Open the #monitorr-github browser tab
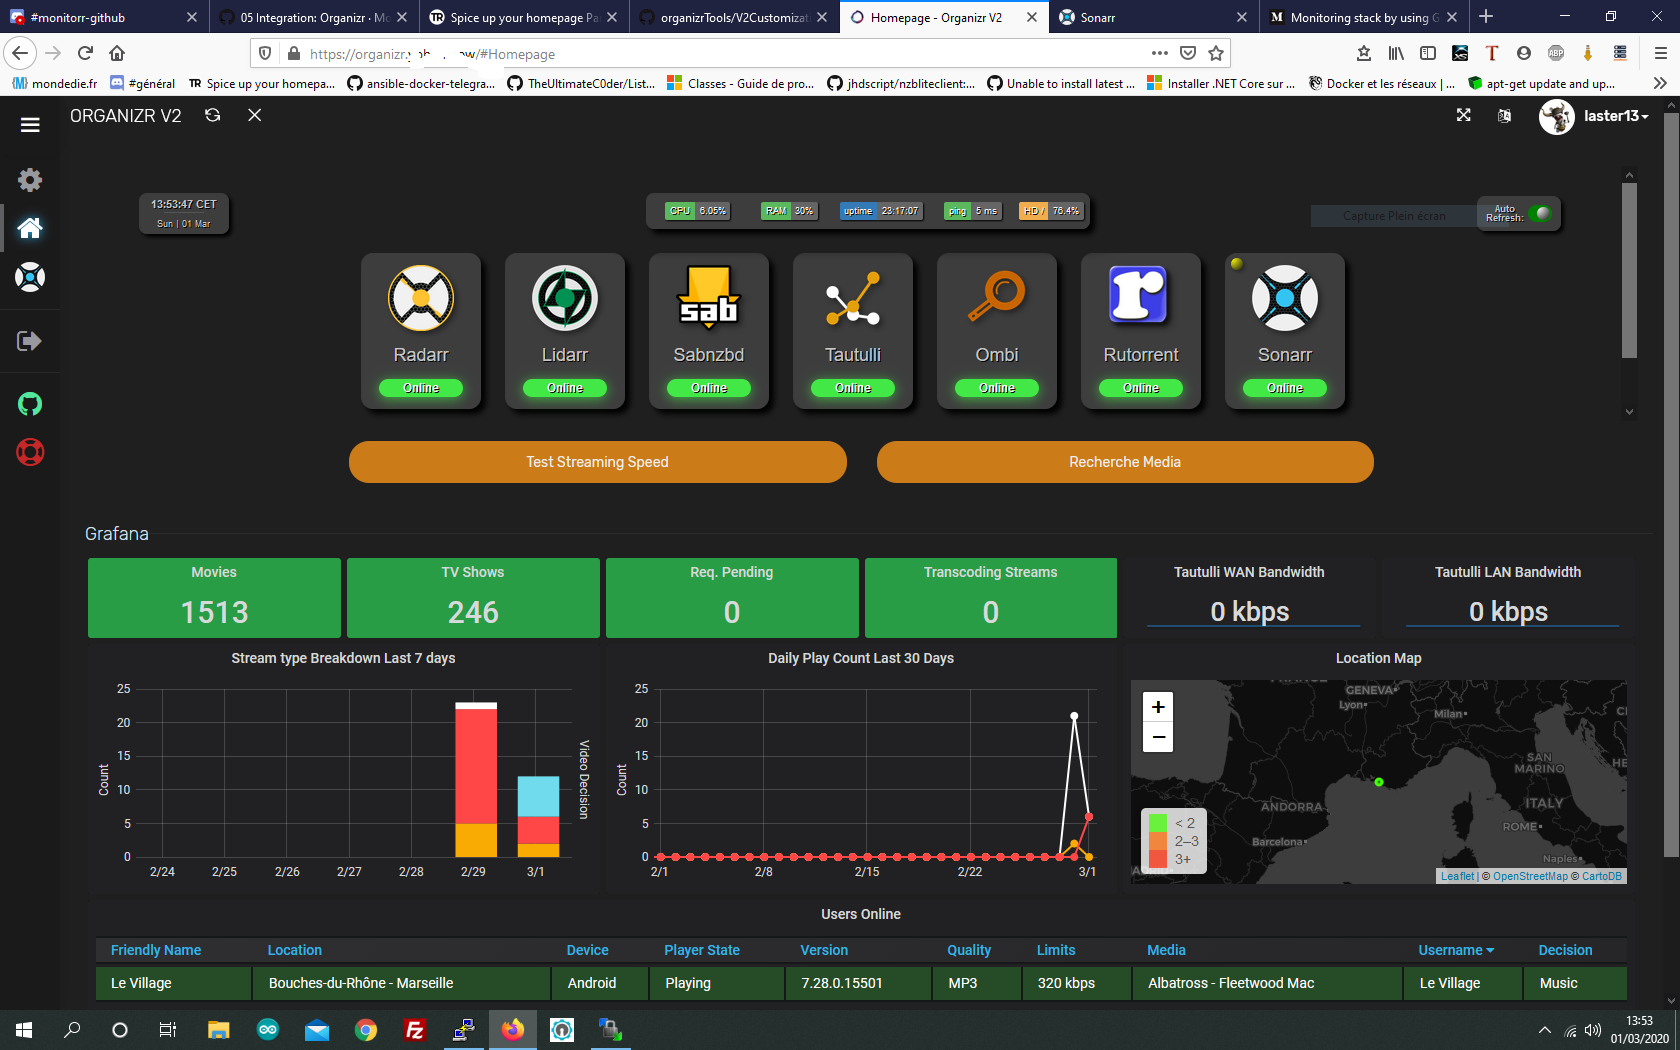Screen dimensions: 1680x1050 tap(90, 17)
